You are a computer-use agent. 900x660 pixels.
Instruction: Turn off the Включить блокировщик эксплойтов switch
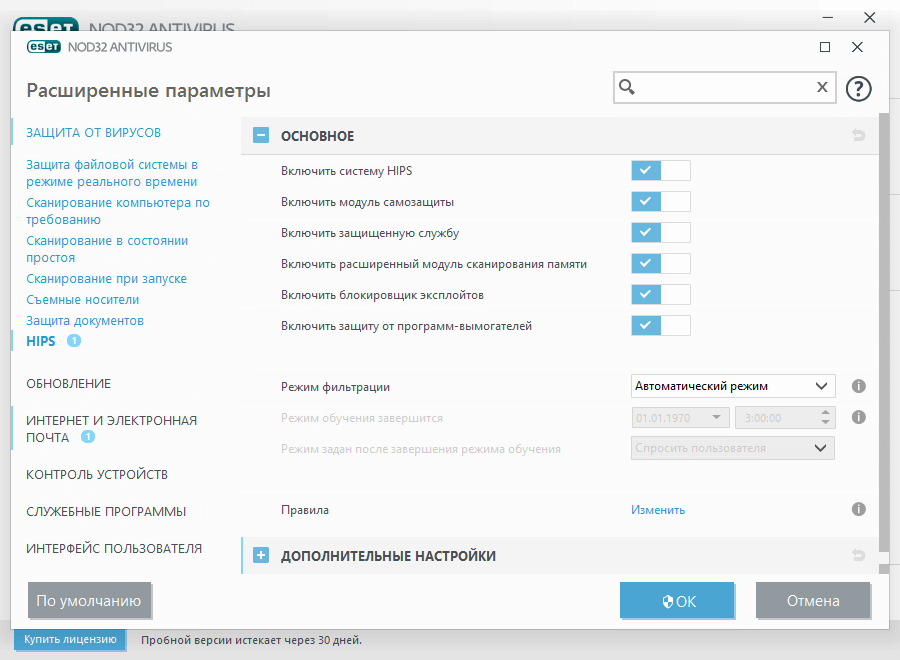[660, 294]
